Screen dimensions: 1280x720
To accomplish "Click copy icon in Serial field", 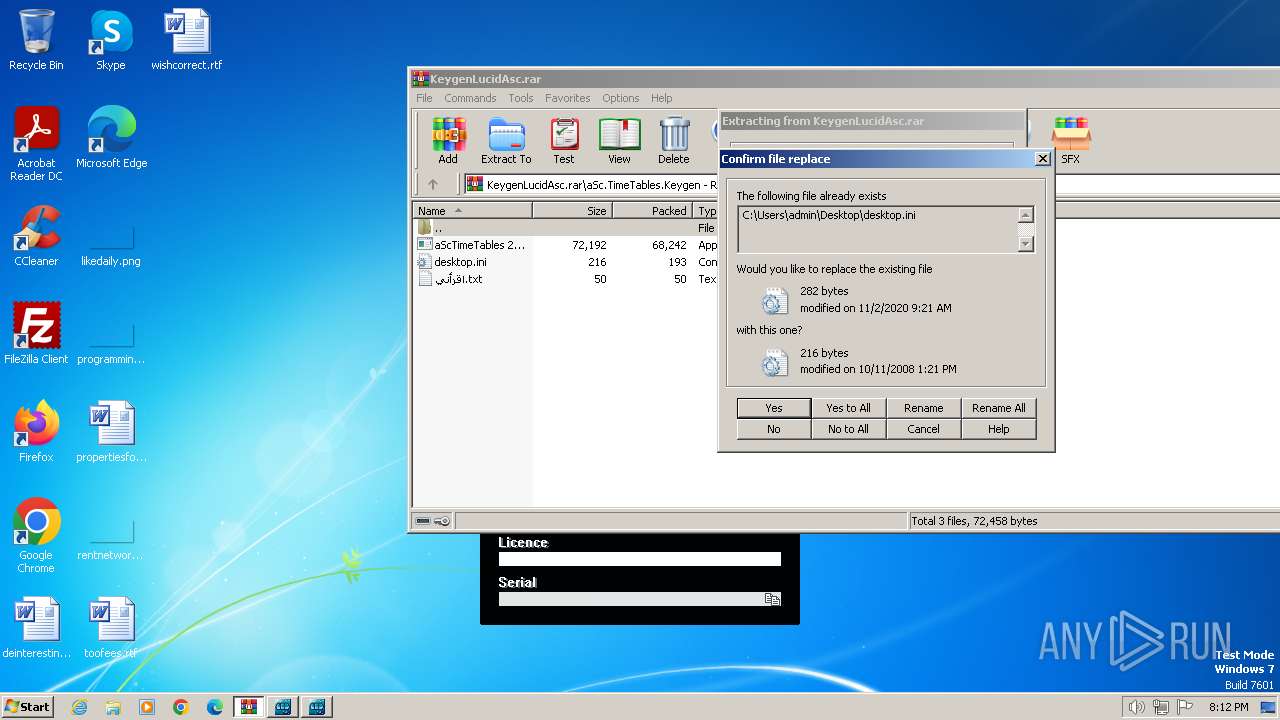I will coord(772,599).
